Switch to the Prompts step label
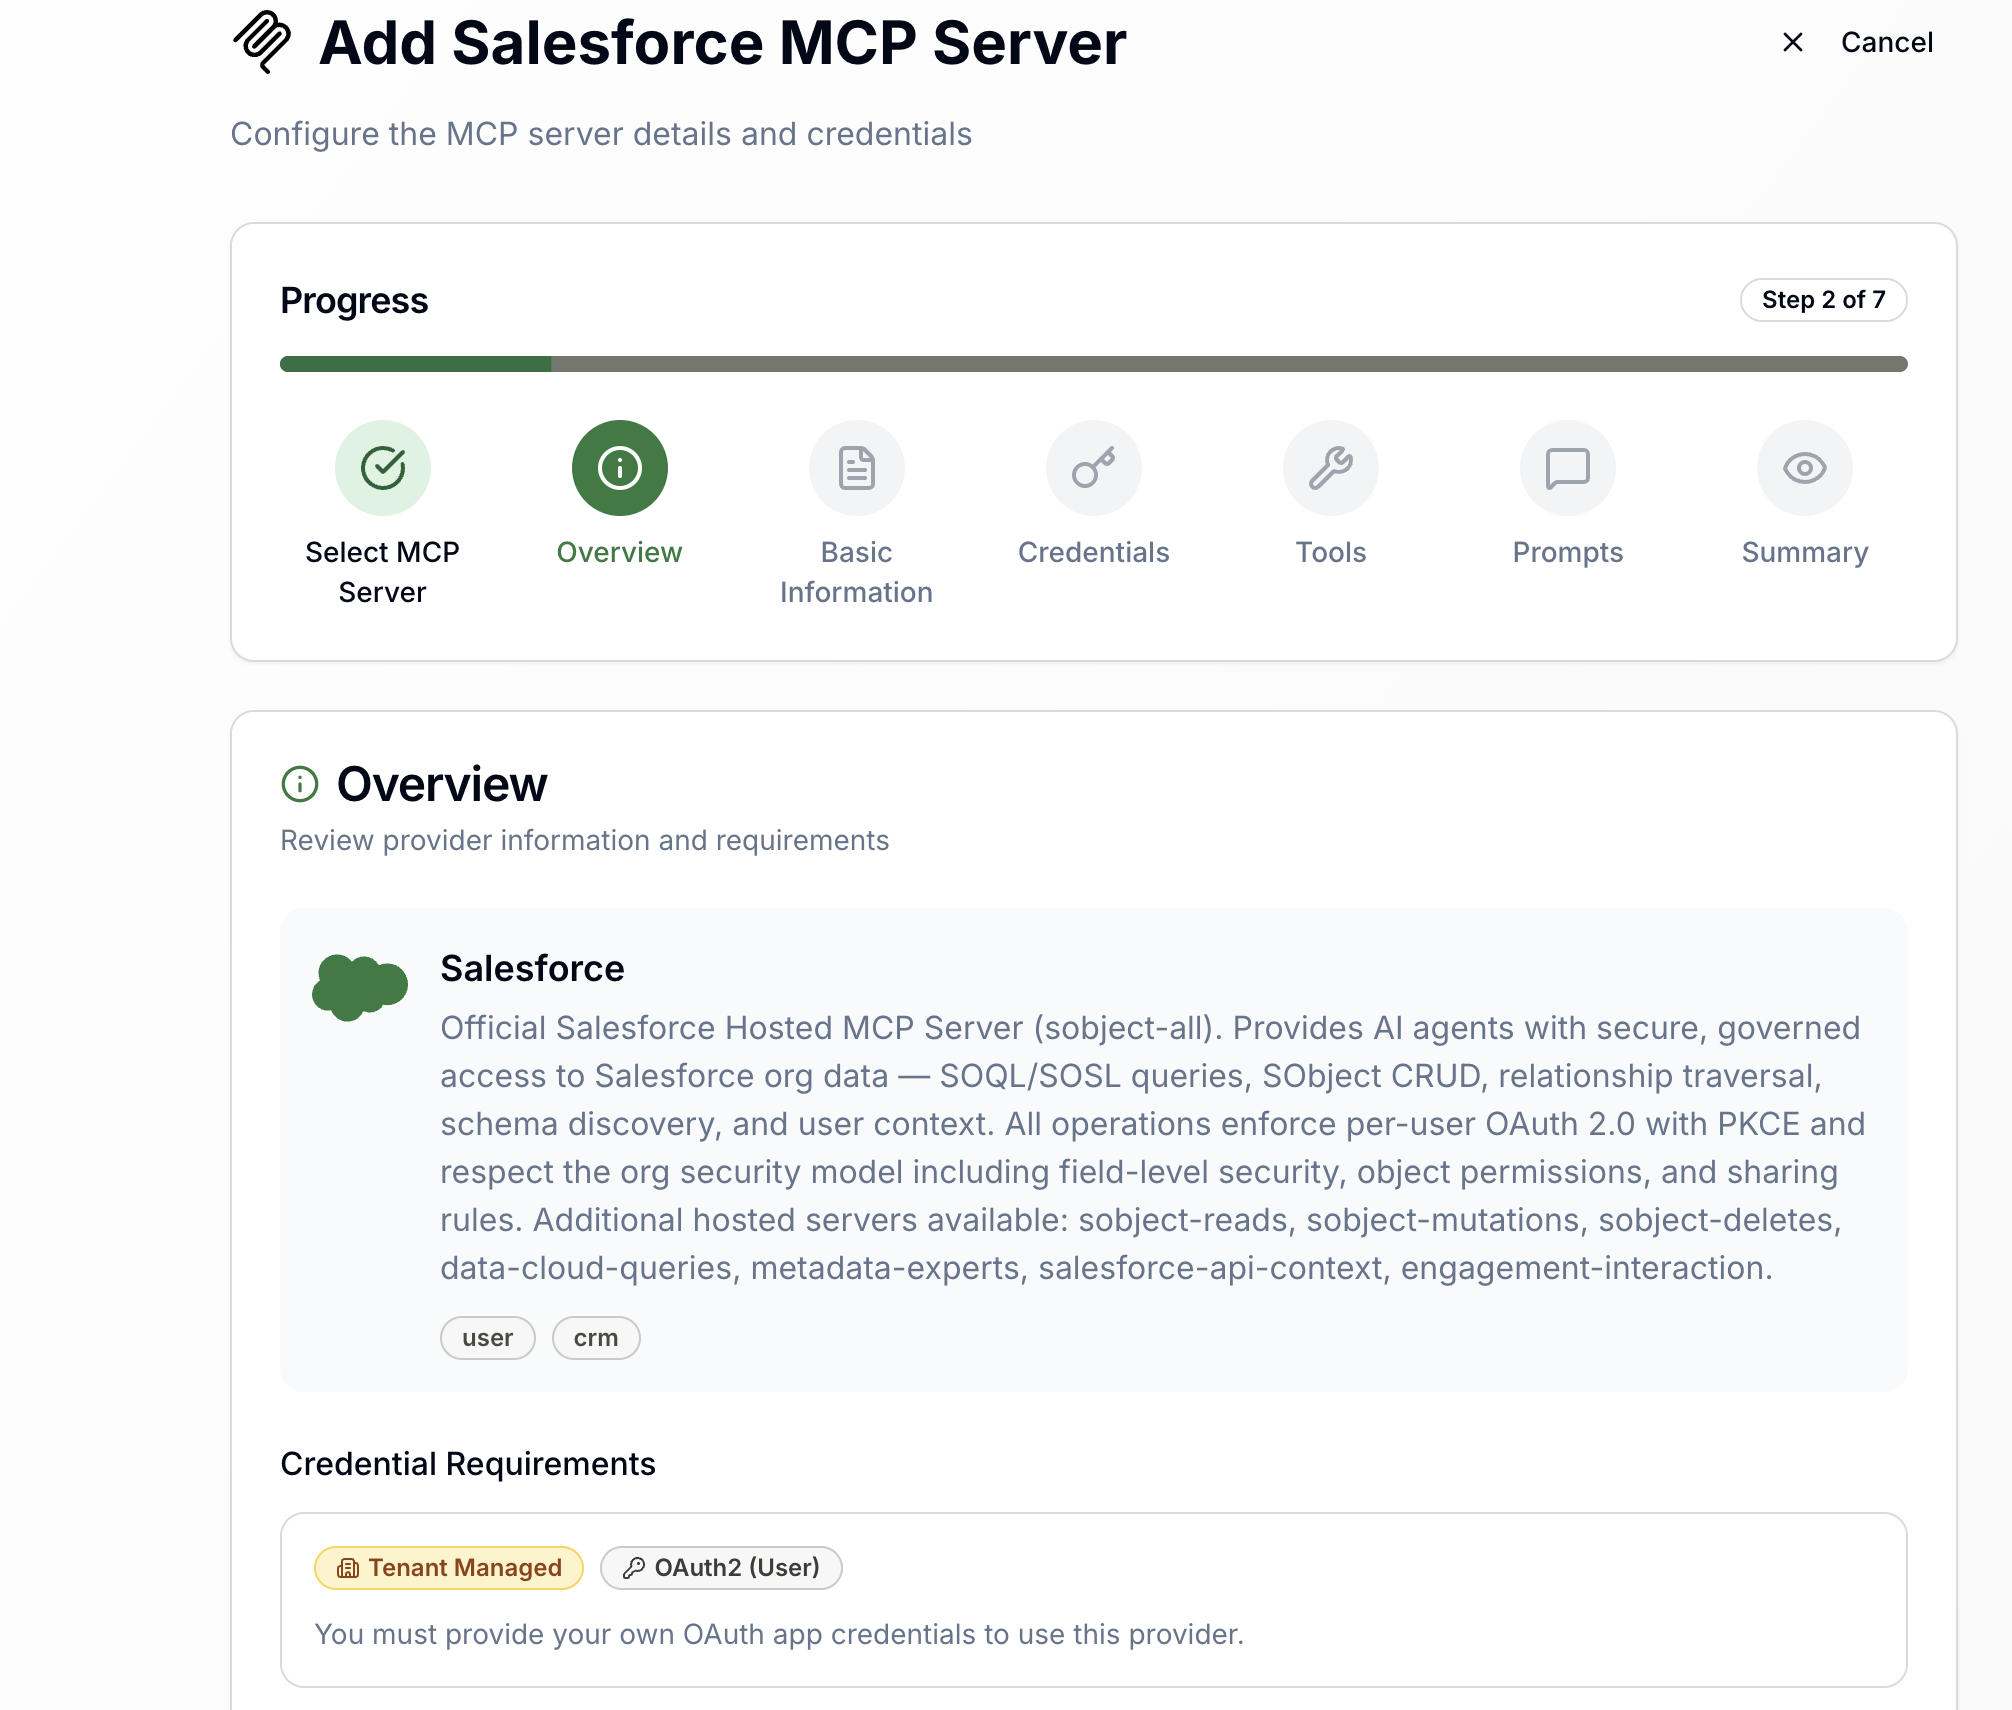The height and width of the screenshot is (1710, 2012). click(1567, 552)
